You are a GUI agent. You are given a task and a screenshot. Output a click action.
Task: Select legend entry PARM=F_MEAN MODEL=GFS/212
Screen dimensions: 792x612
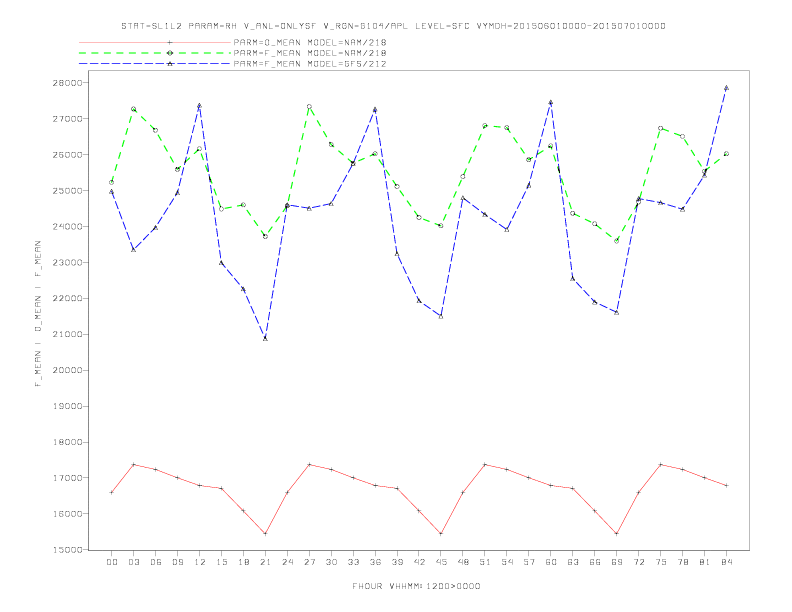[310, 64]
